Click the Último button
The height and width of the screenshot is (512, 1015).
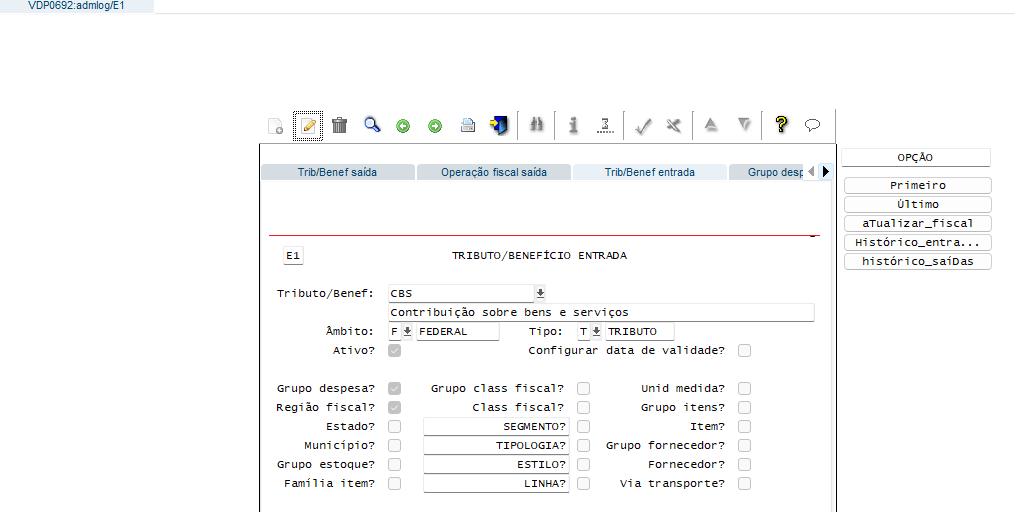tap(917, 204)
